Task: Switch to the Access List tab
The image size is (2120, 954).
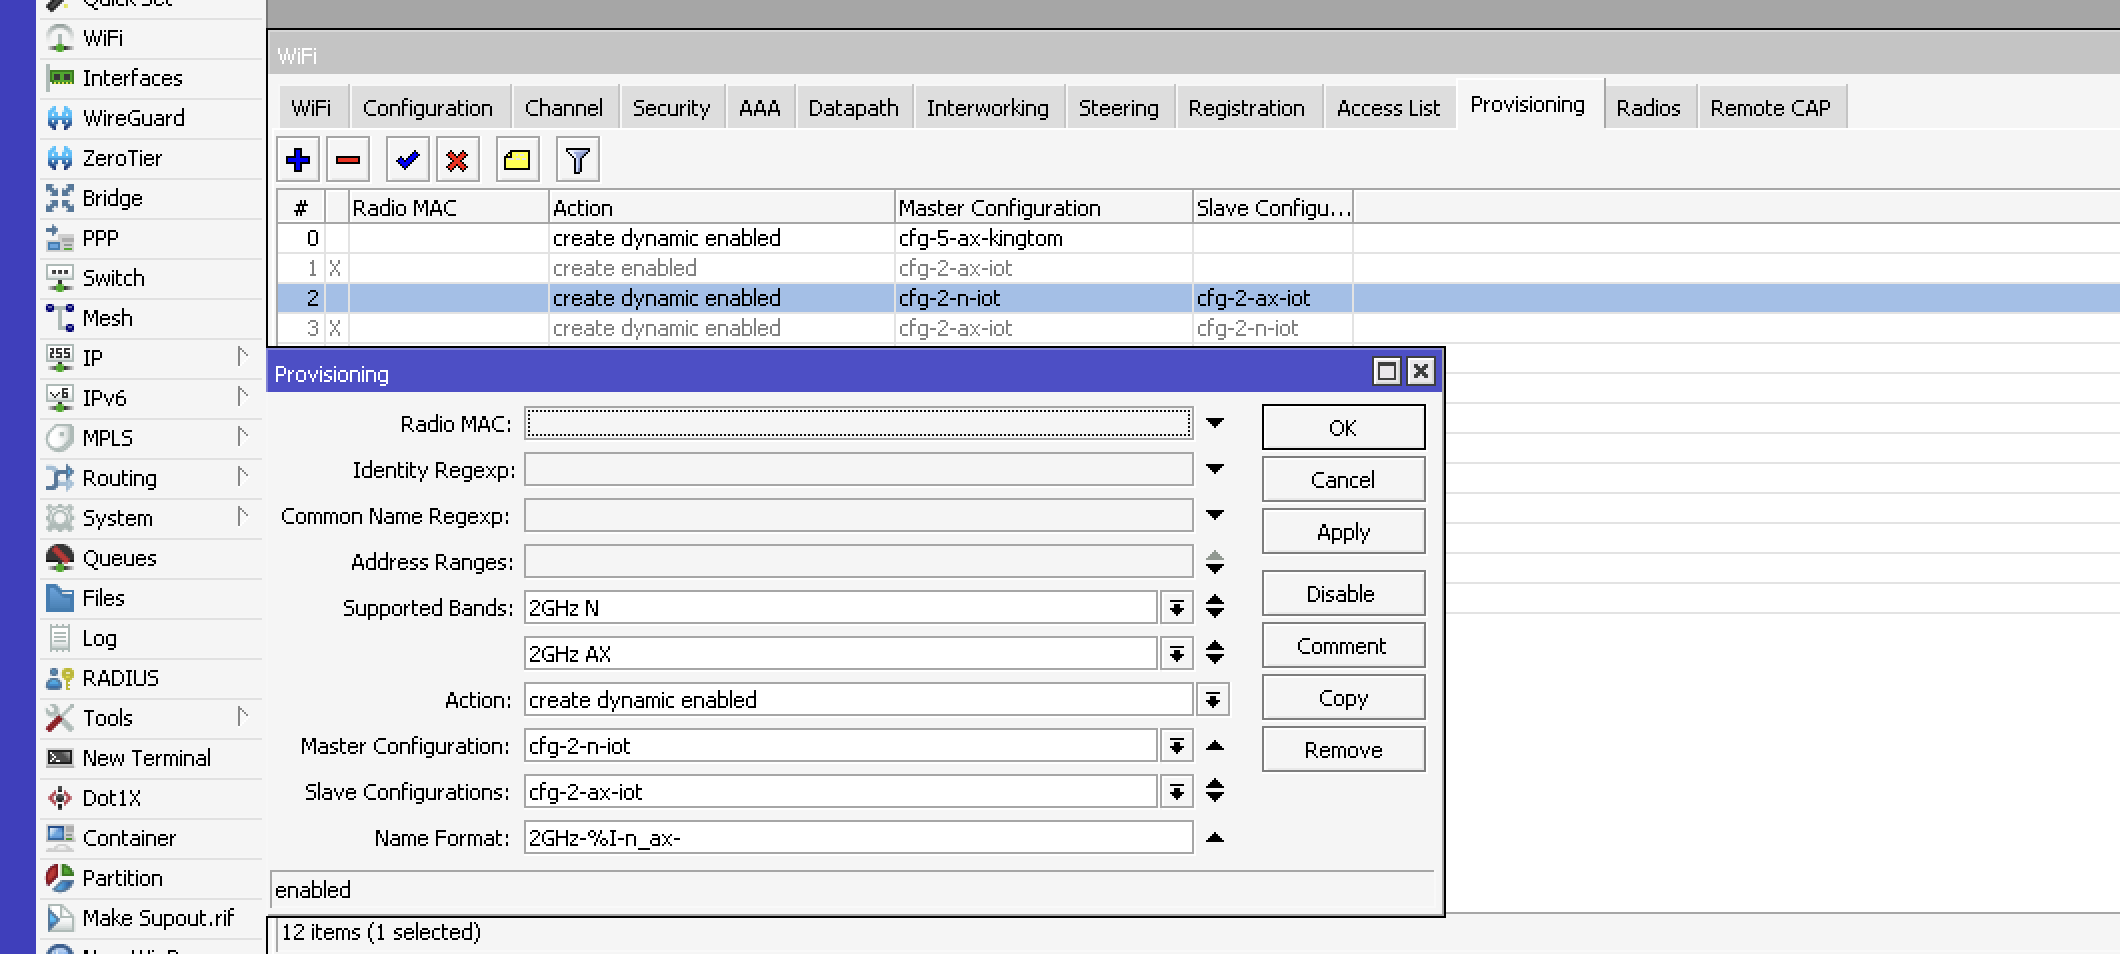Action: pyautogui.click(x=1388, y=108)
